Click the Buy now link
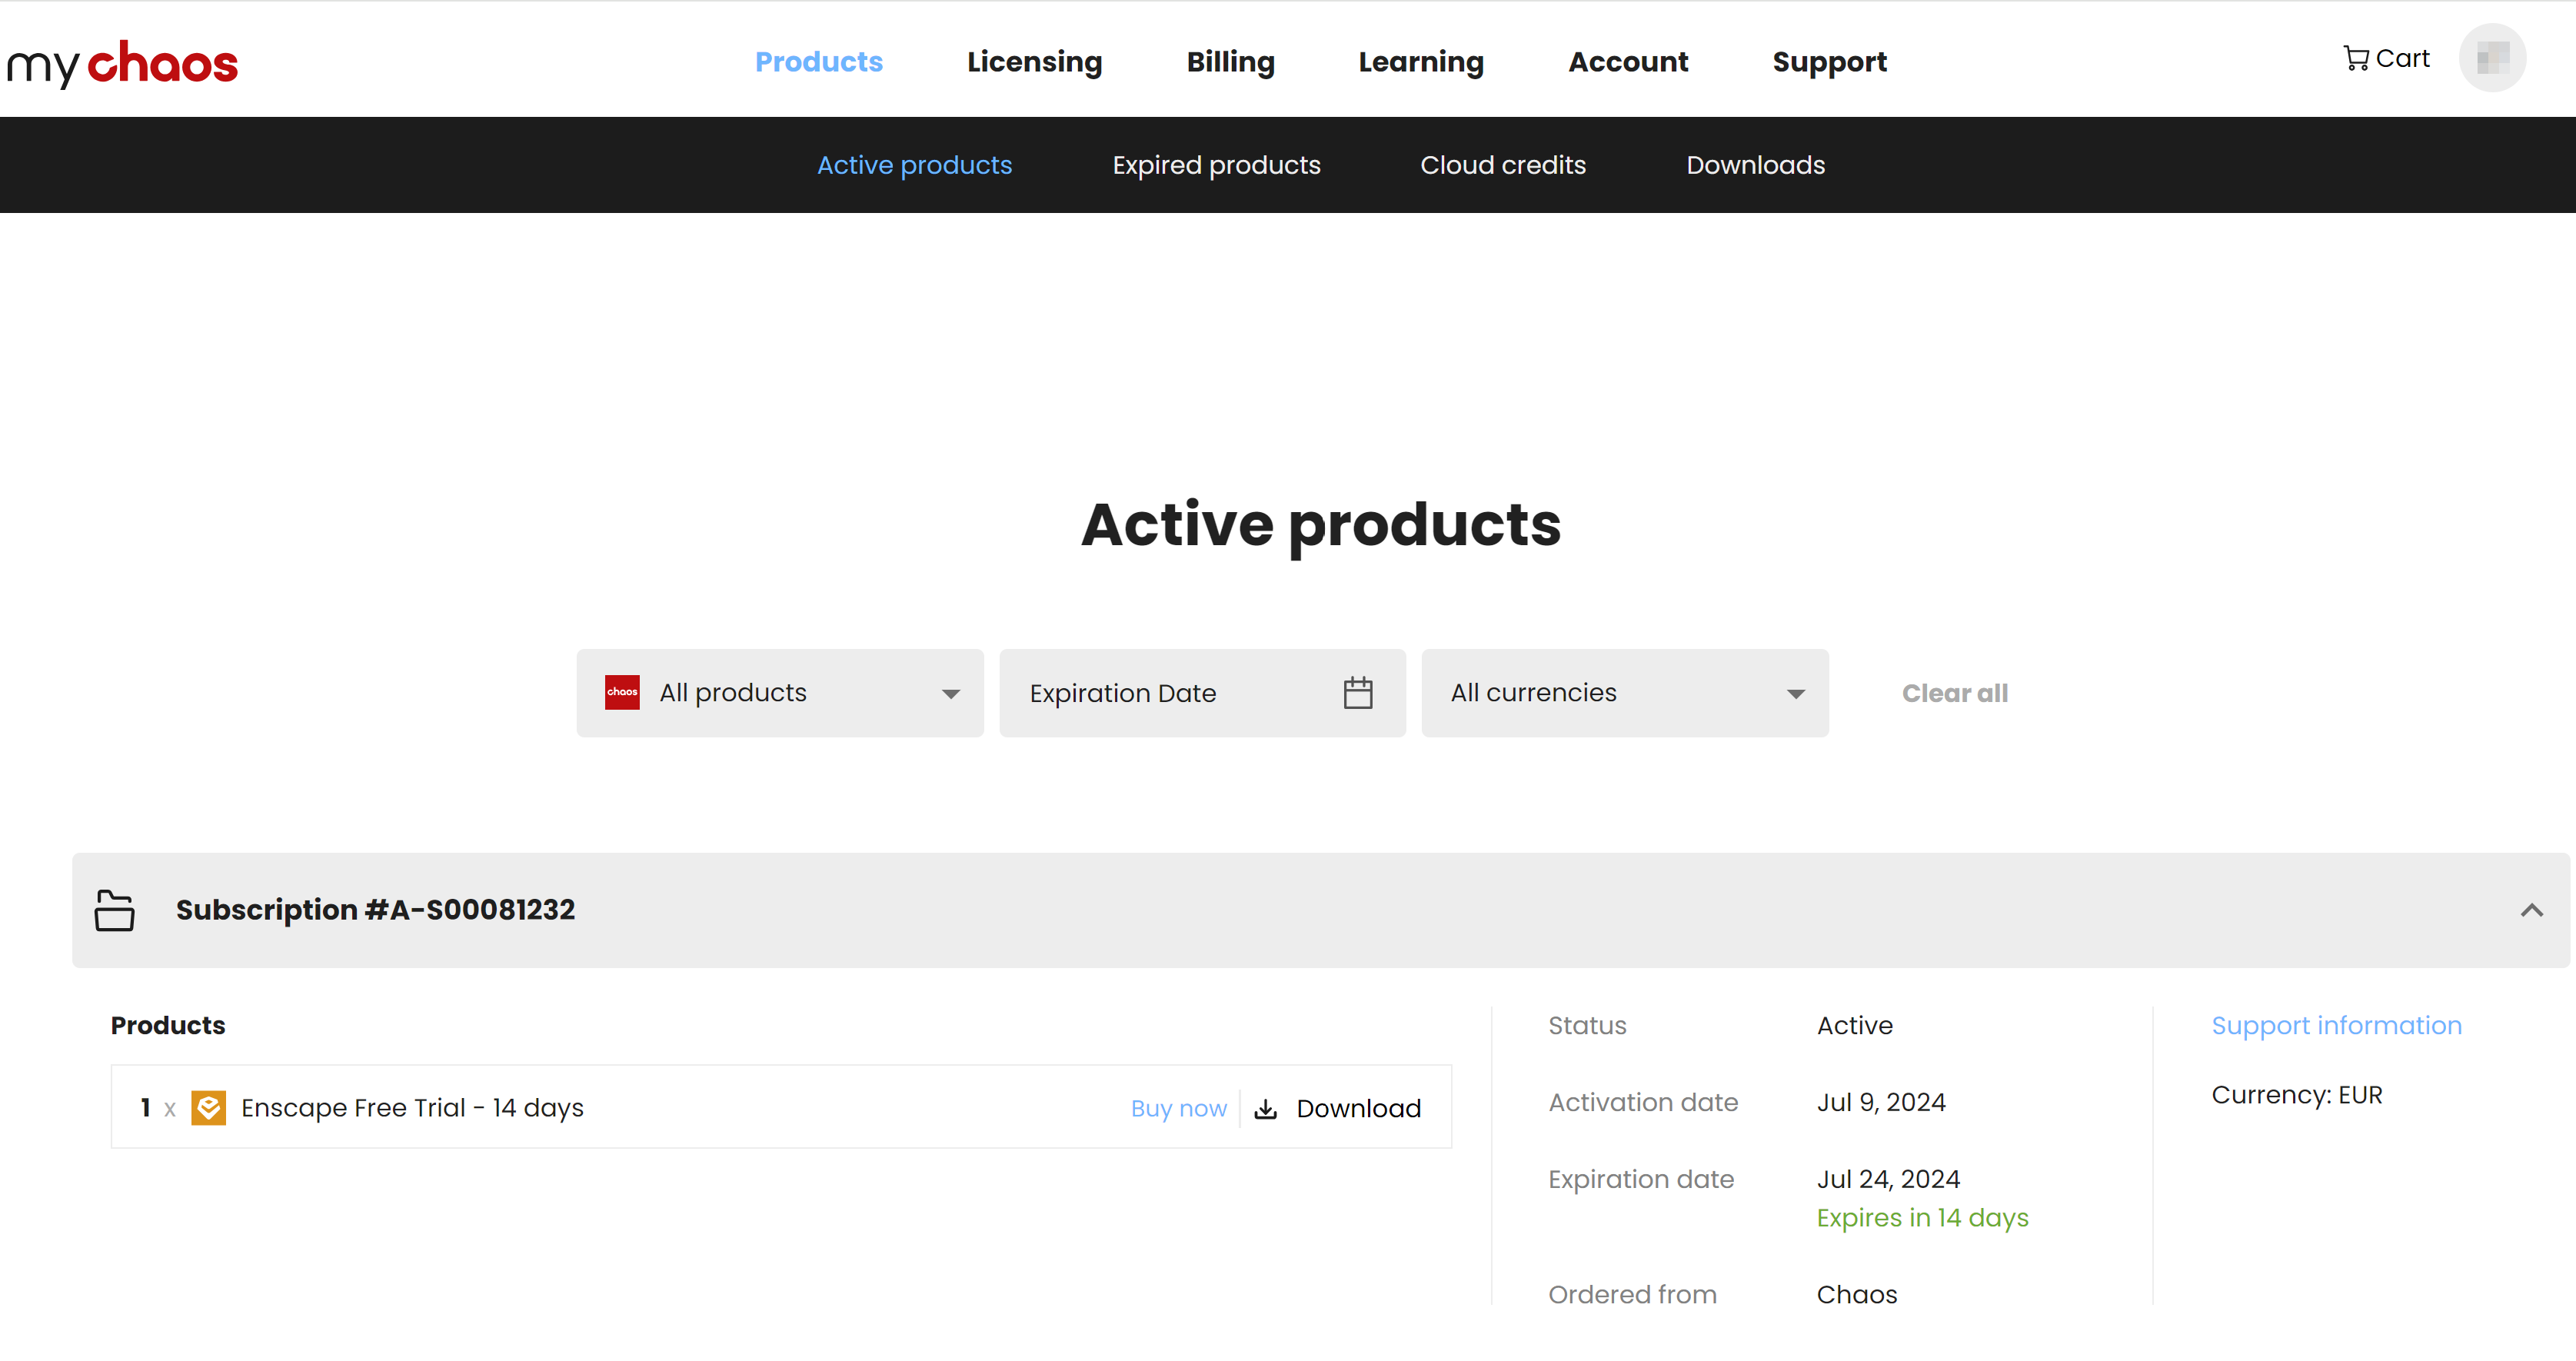 click(x=1178, y=1108)
